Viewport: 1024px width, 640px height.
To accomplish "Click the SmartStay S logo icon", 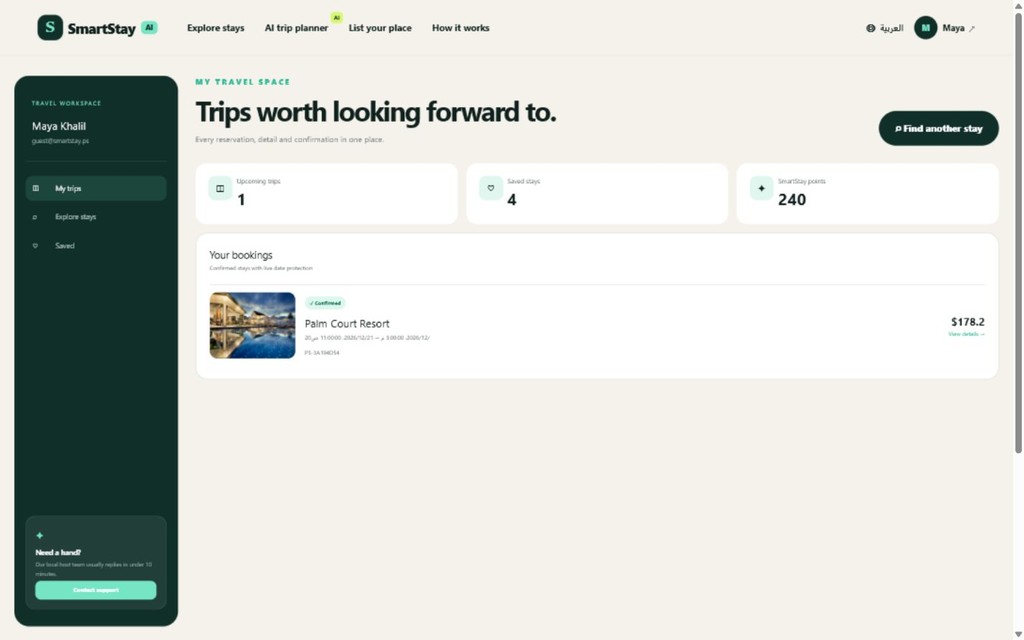I will click(50, 27).
